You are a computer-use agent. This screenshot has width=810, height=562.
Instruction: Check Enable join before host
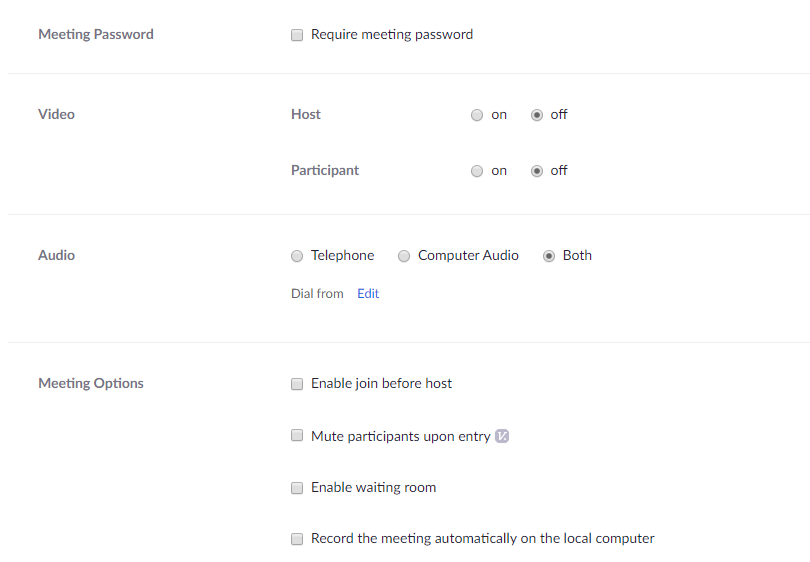tap(297, 384)
